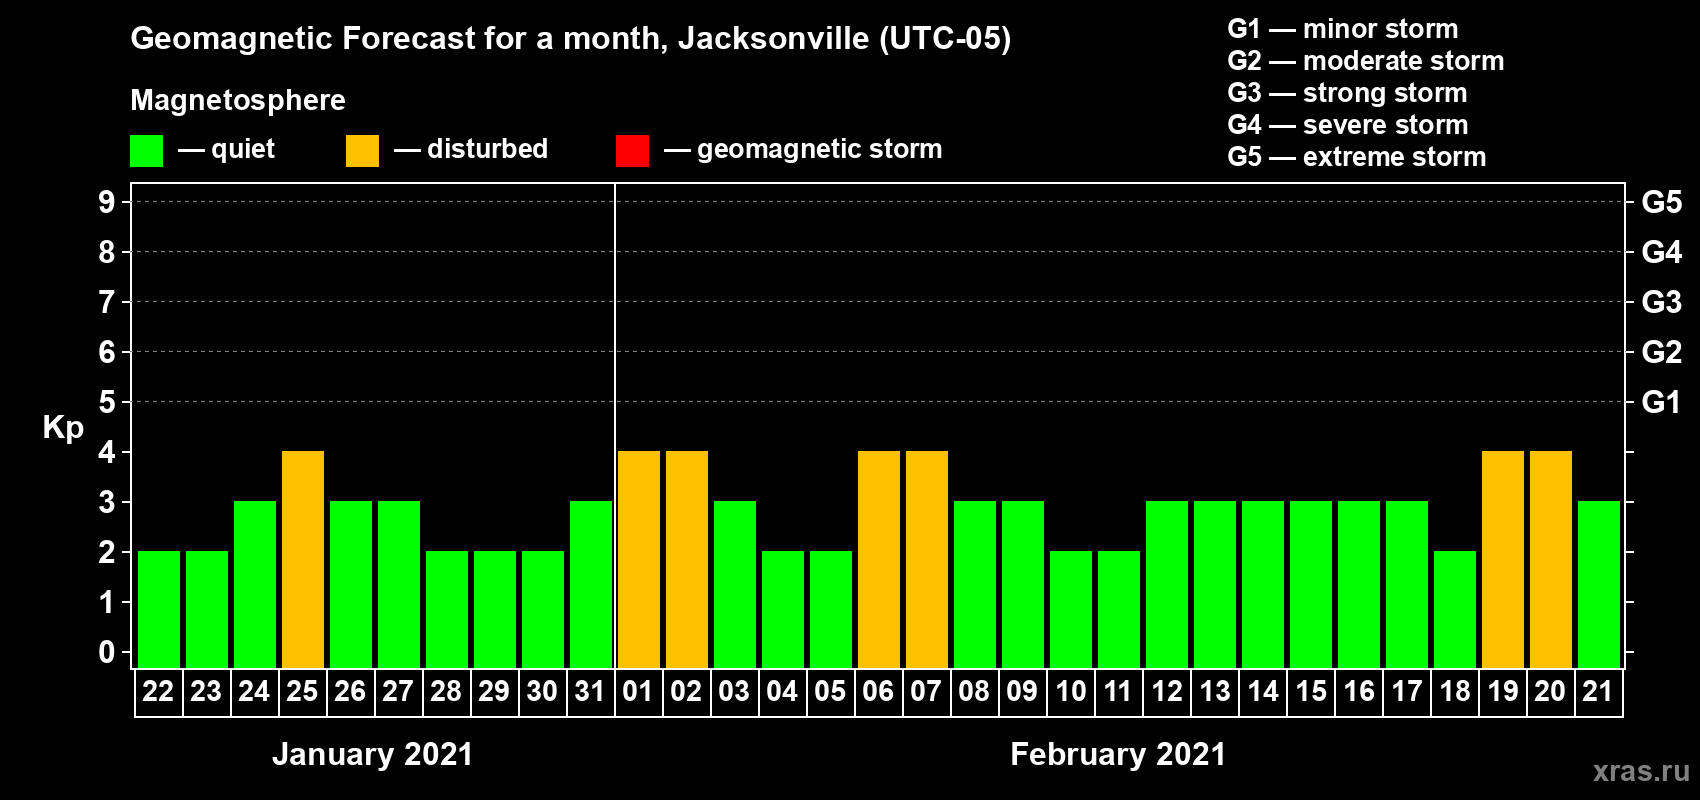Viewport: 1700px width, 800px height.
Task: Click the orange bar for February 20
Action: [1551, 559]
